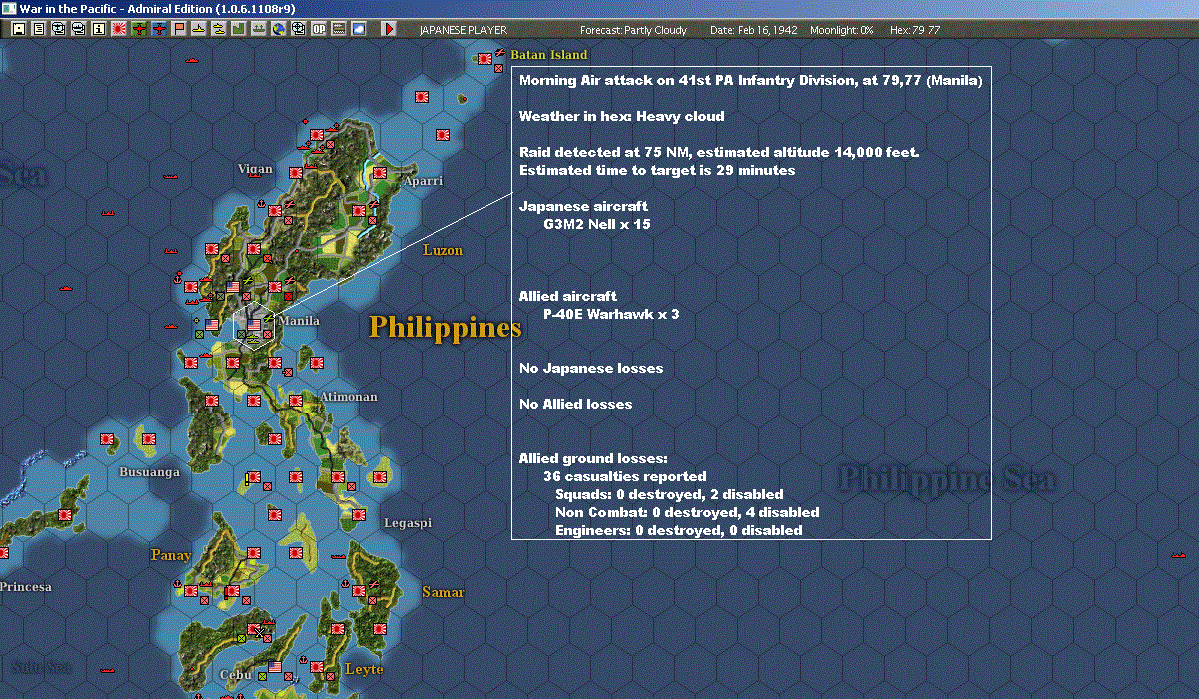
Task: Click the application icon in title bar
Action: [x=8, y=8]
